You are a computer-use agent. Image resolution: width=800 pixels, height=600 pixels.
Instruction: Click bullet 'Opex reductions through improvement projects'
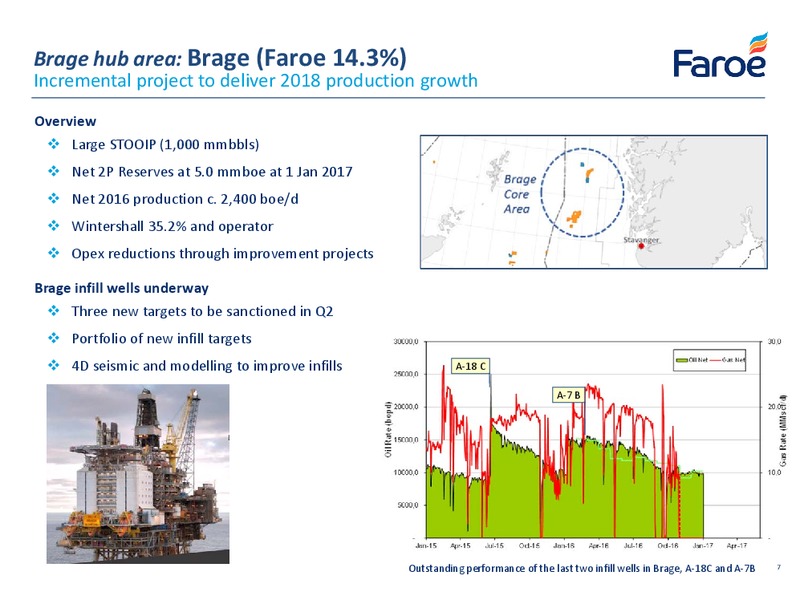(x=222, y=254)
